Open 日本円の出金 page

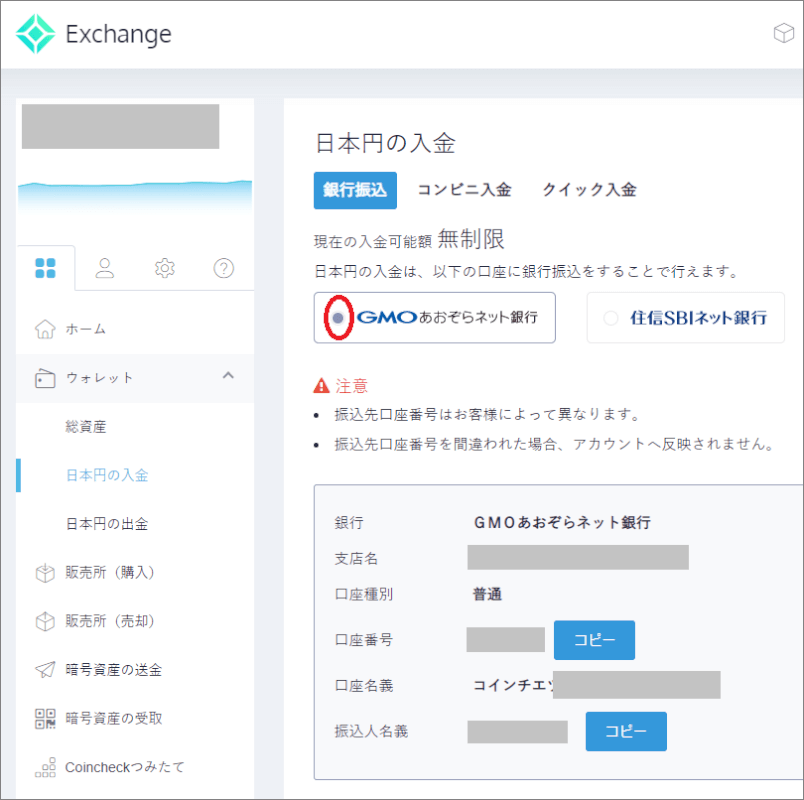click(107, 524)
